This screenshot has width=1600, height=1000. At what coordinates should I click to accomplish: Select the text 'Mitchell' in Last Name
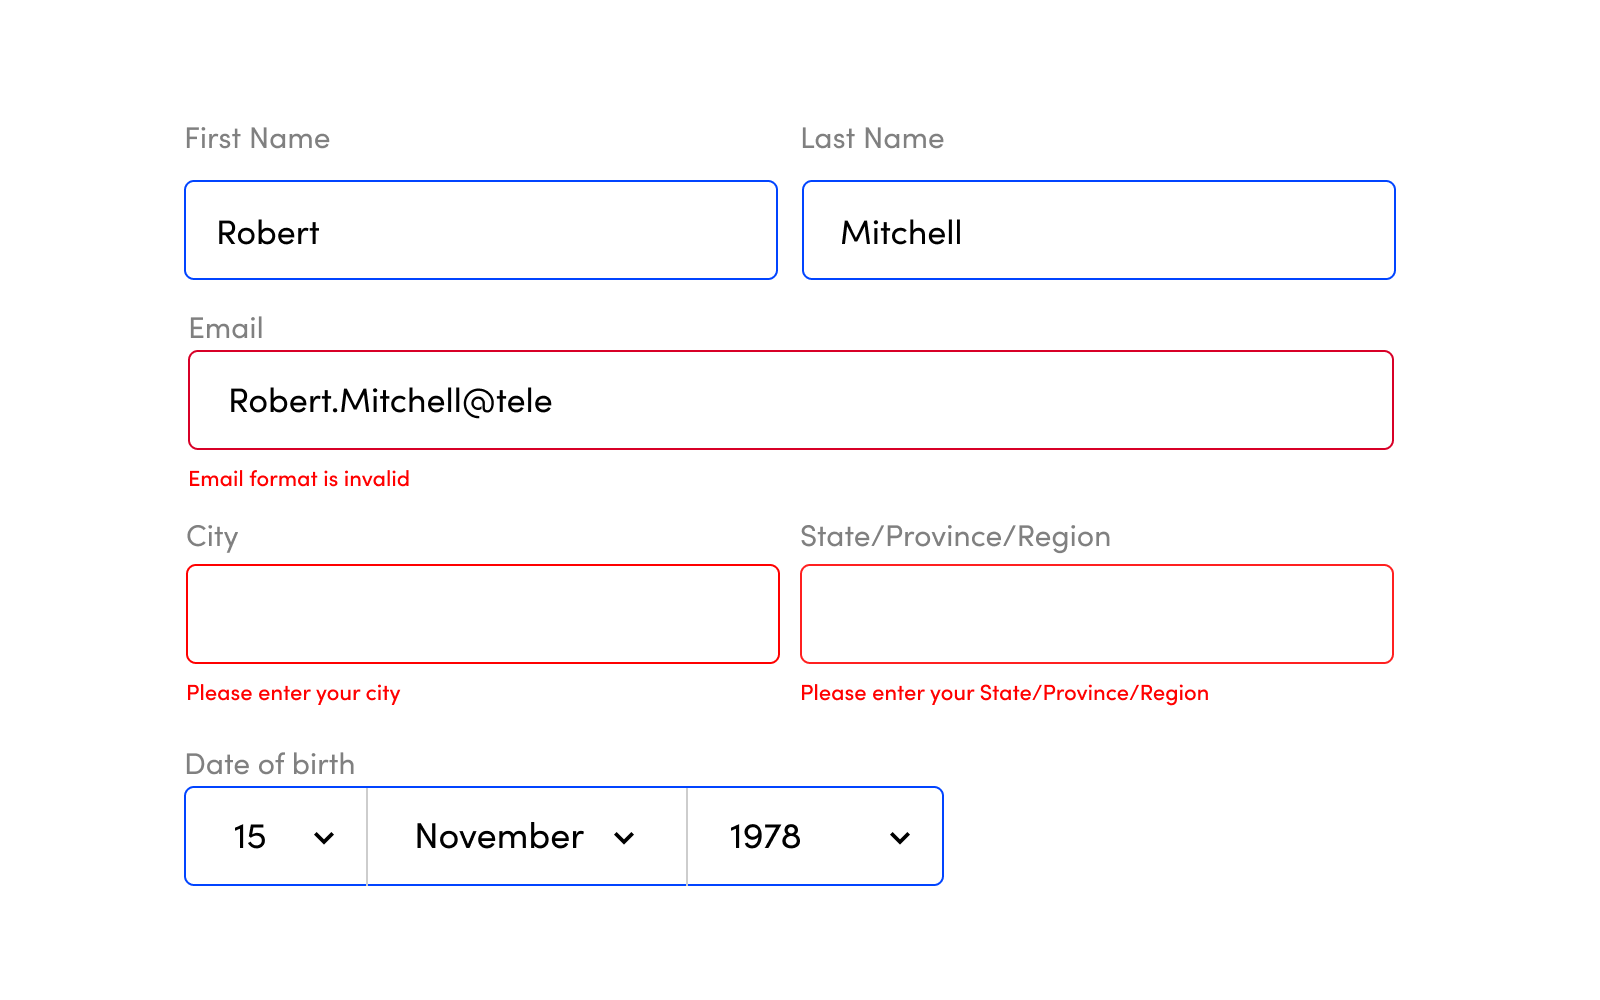click(x=901, y=231)
